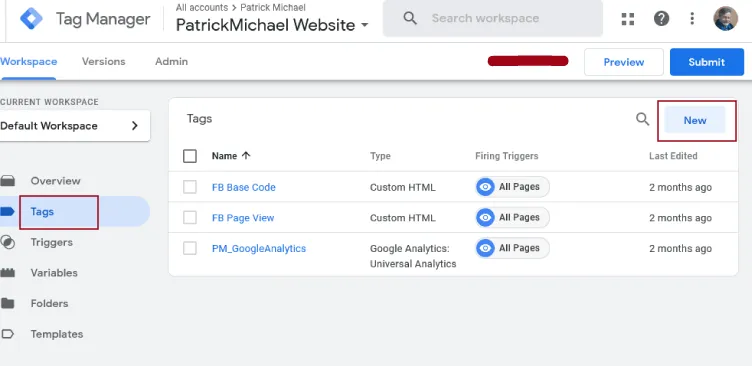Click the Tag Manager title text
The width and height of the screenshot is (752, 366).
103,19
